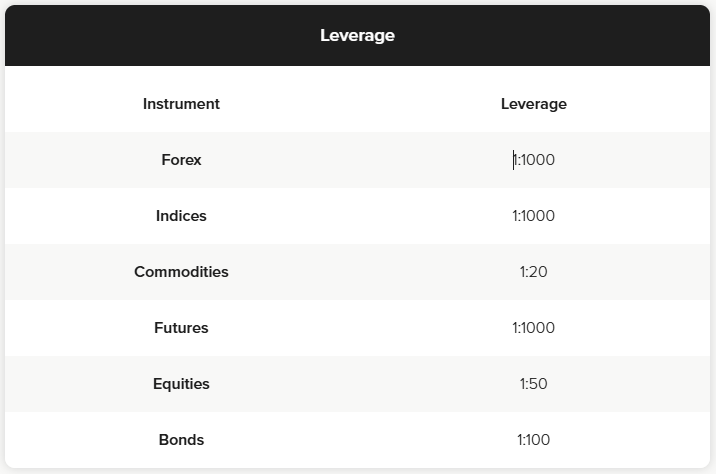Select the Forex instrument label
Image resolution: width=716 pixels, height=474 pixels.
click(x=181, y=160)
